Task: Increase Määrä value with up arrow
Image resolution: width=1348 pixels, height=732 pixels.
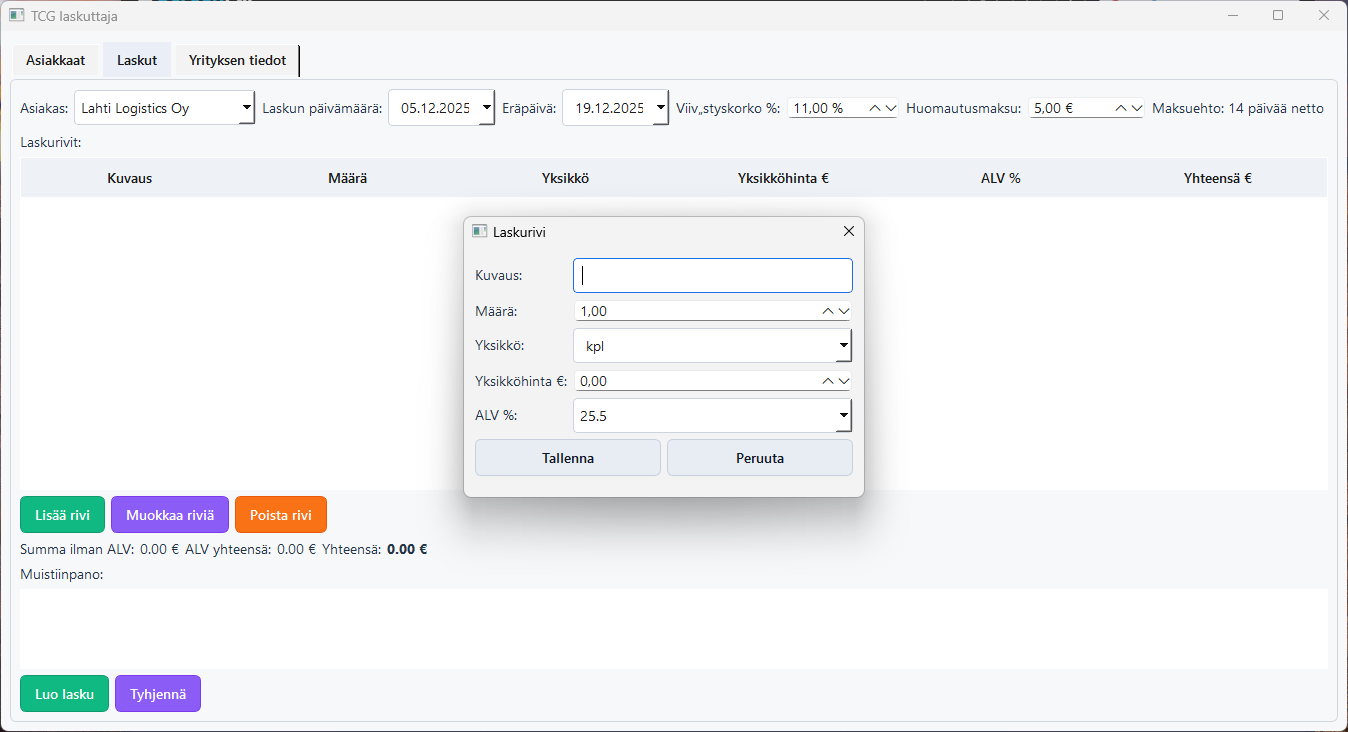Action: click(828, 311)
